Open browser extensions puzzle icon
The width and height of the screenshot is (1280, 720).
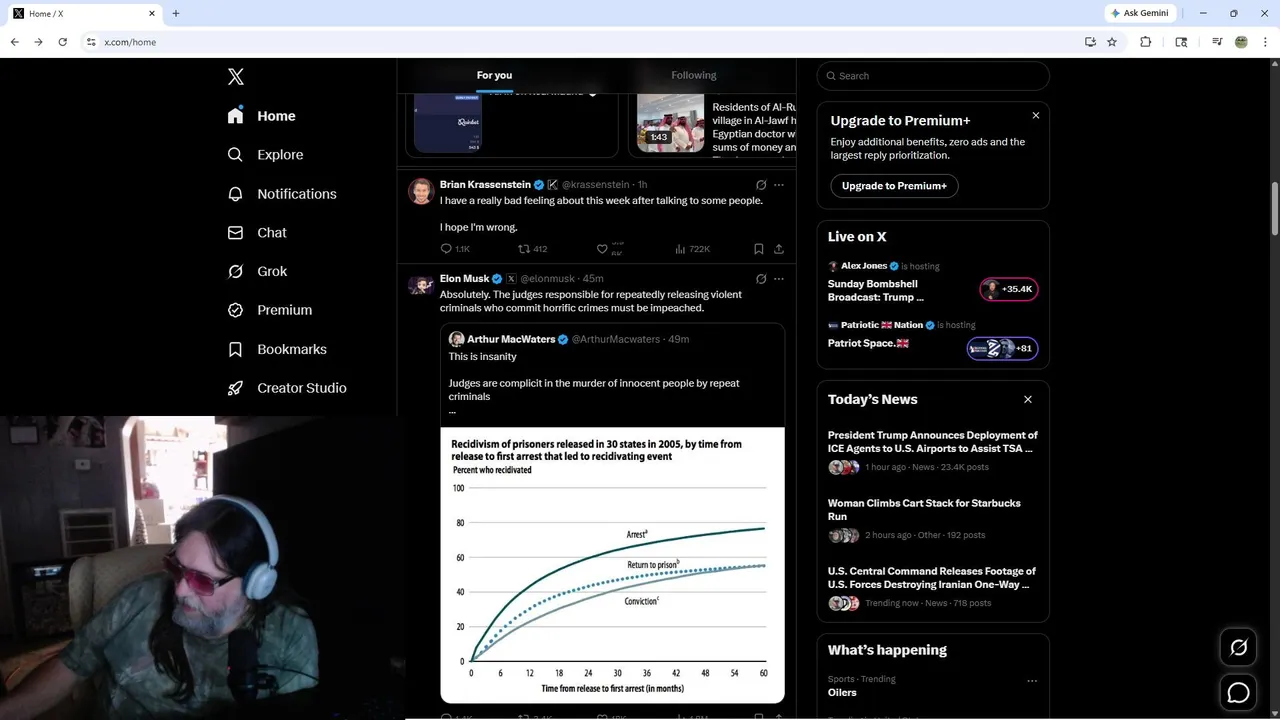[x=1146, y=42]
